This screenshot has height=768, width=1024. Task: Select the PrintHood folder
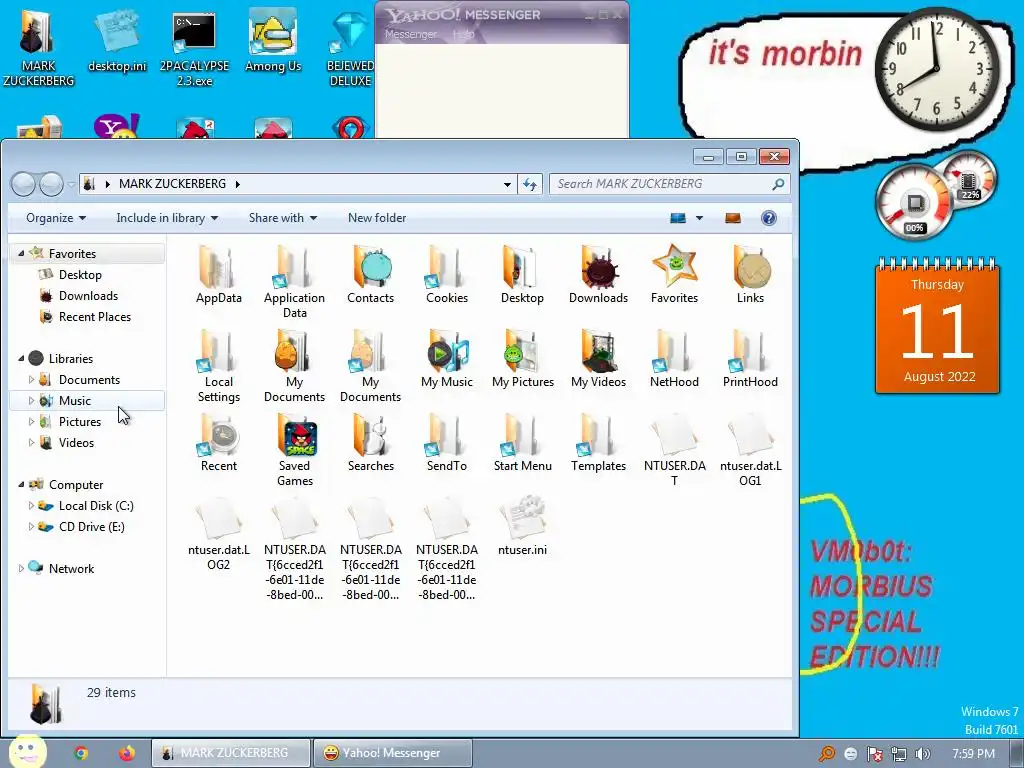point(750,359)
